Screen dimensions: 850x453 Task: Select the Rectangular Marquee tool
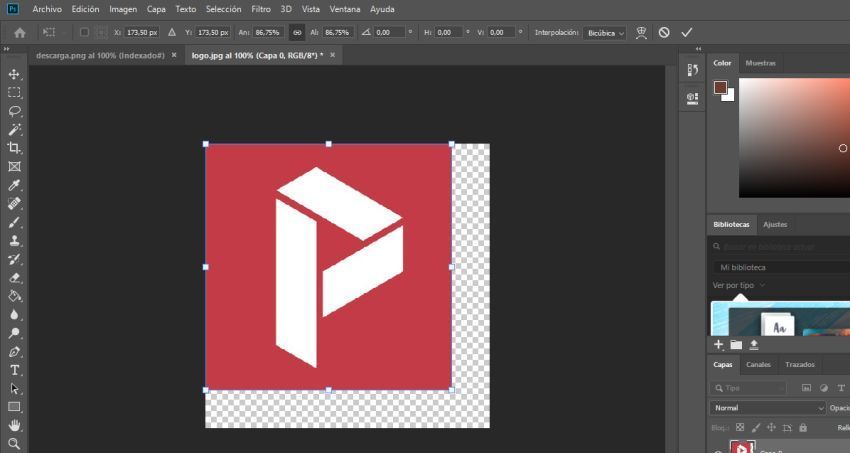14,93
